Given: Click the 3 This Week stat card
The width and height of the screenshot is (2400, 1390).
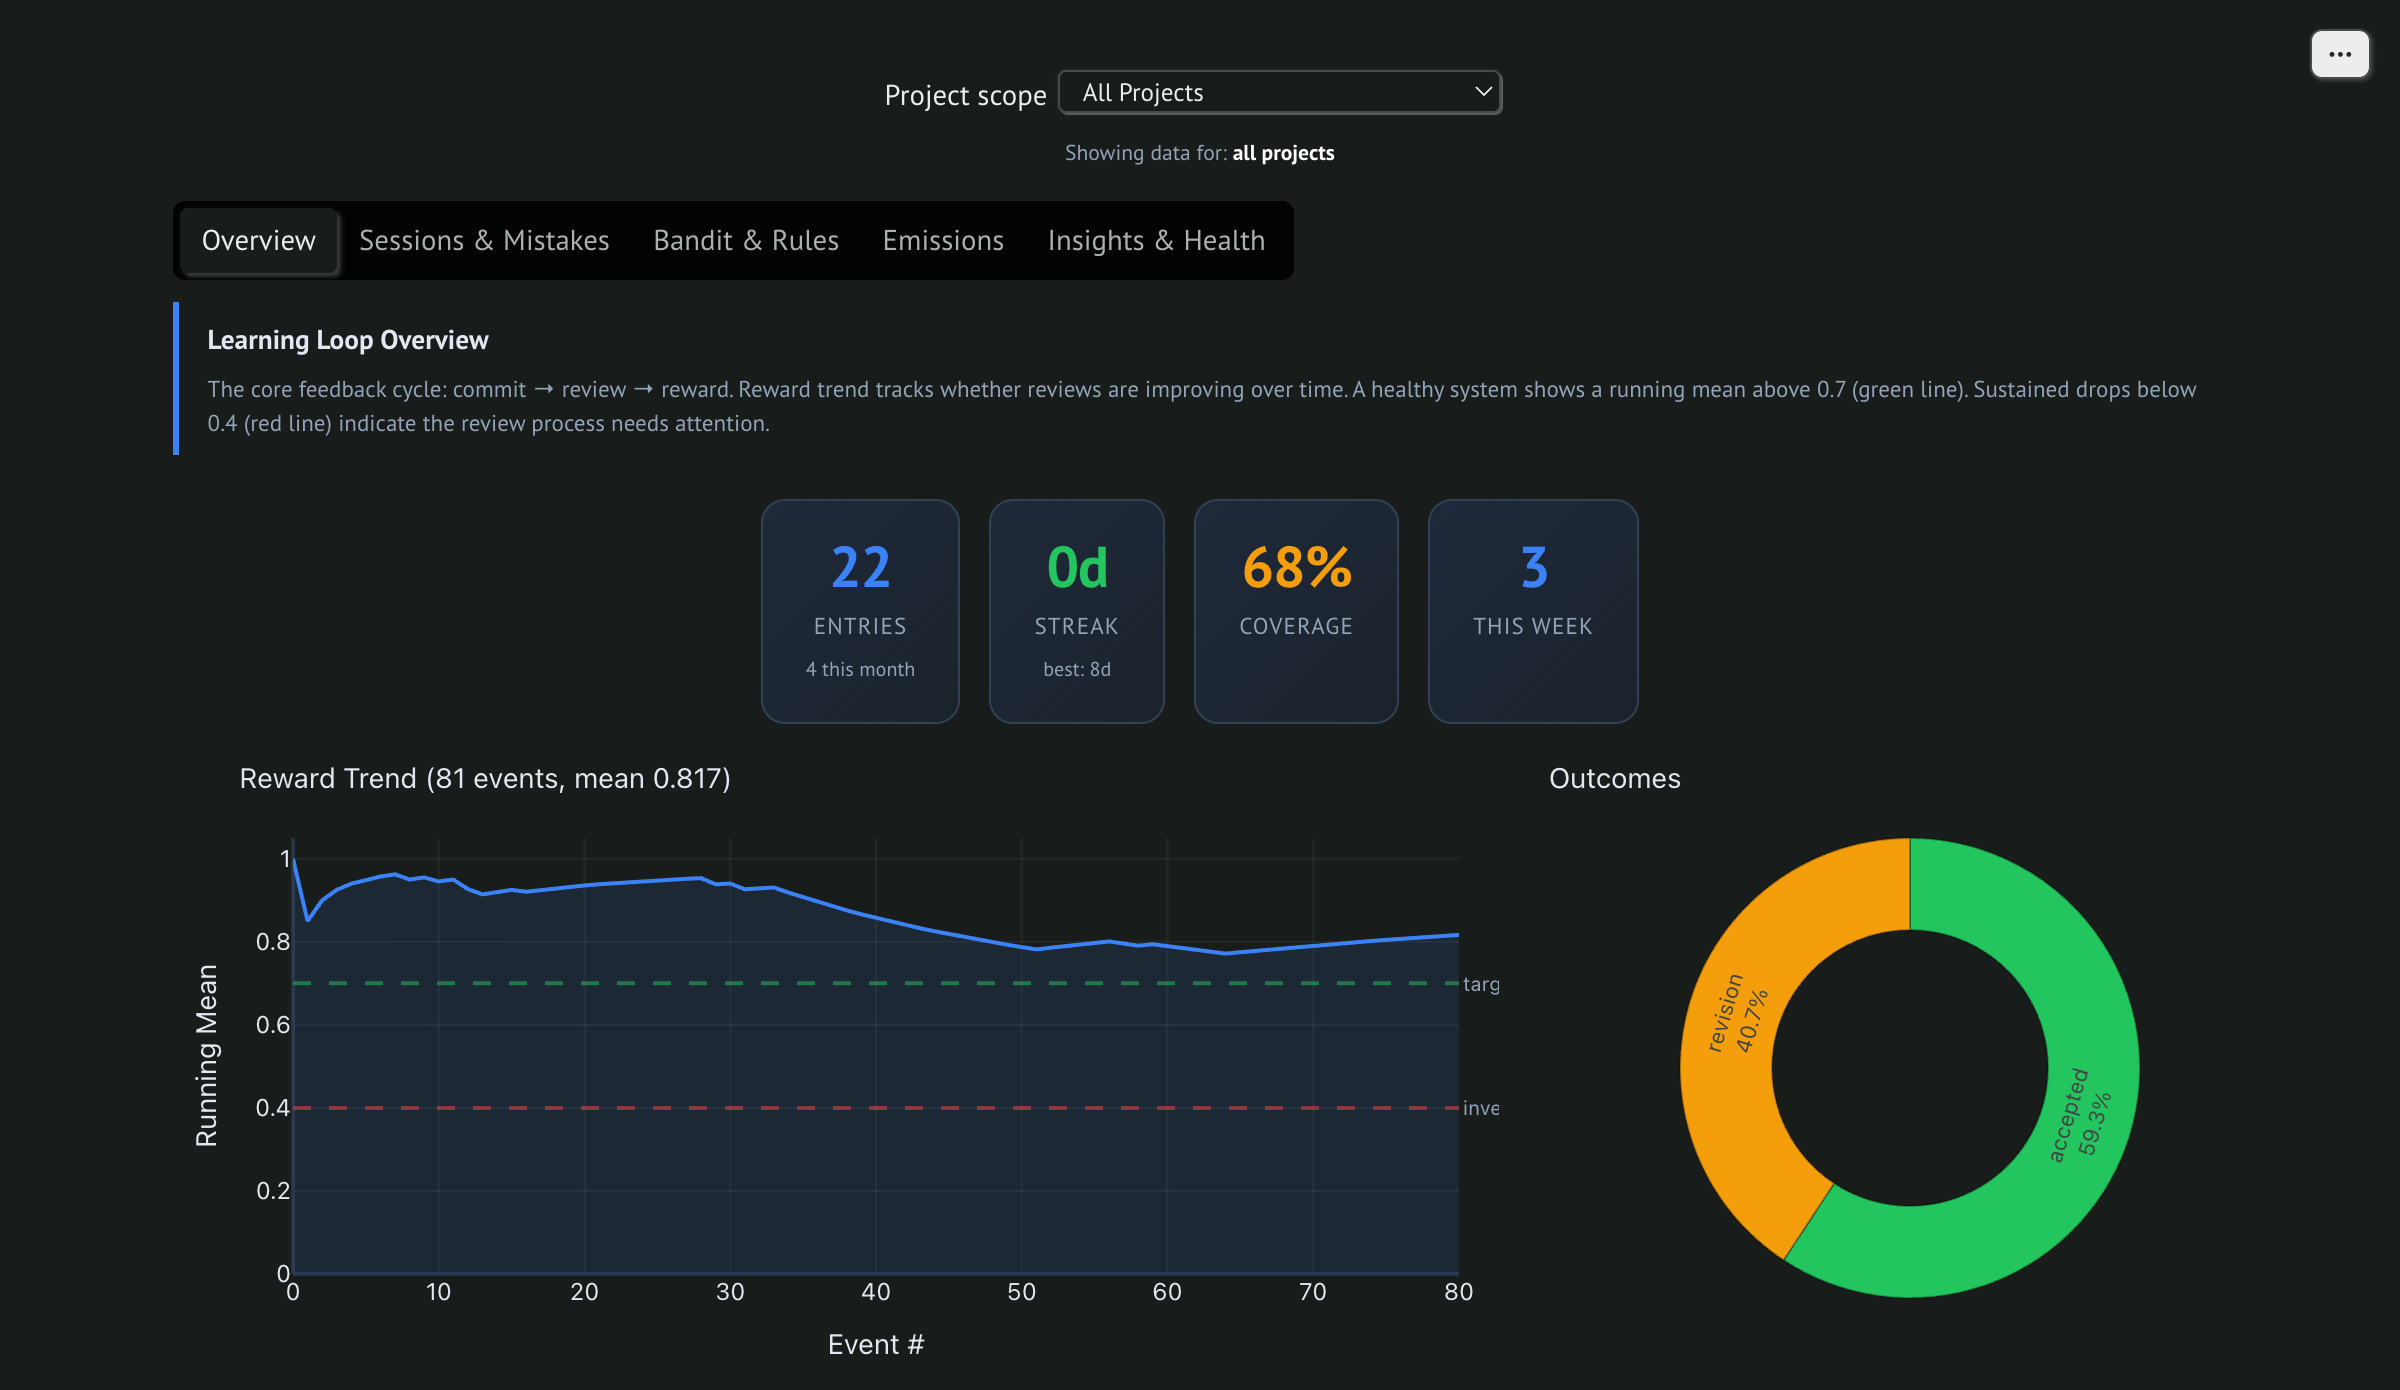Looking at the screenshot, I should click(1533, 611).
